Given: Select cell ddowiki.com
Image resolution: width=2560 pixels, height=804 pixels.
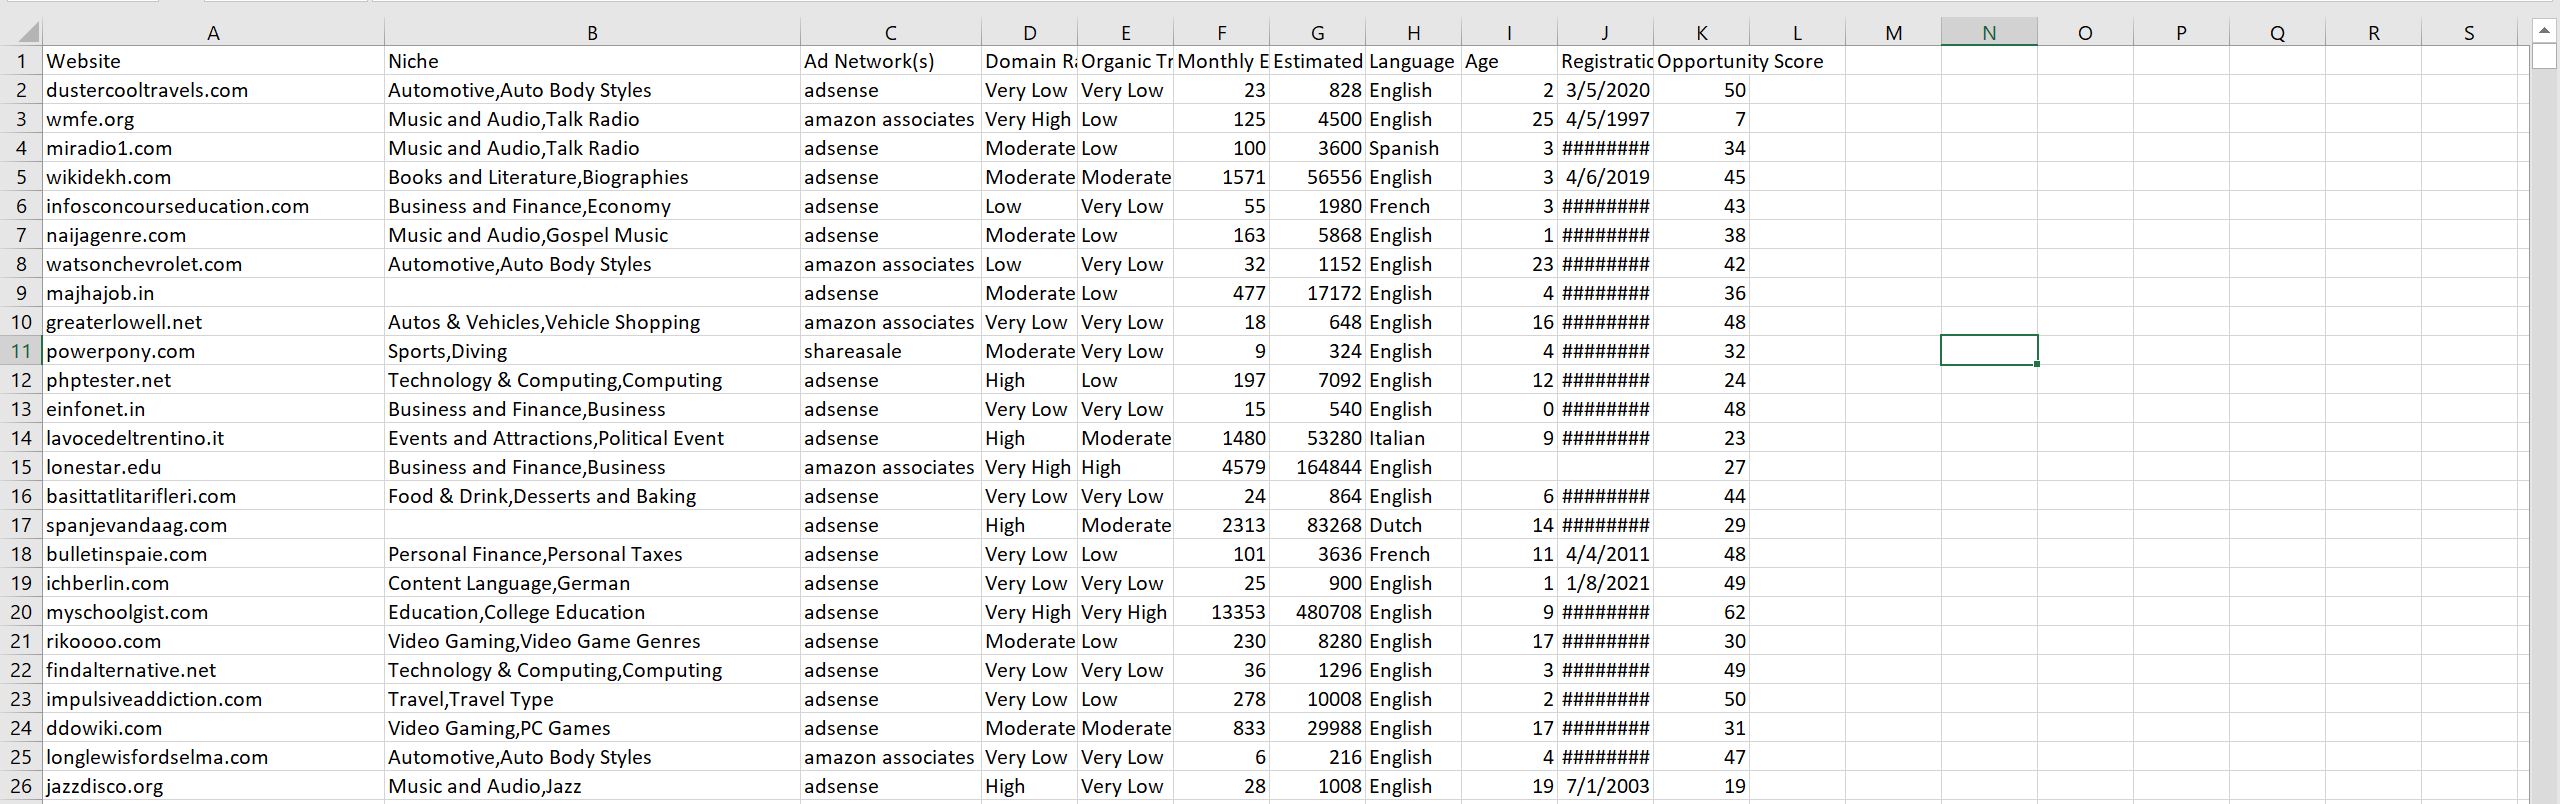Looking at the screenshot, I should click(x=213, y=728).
